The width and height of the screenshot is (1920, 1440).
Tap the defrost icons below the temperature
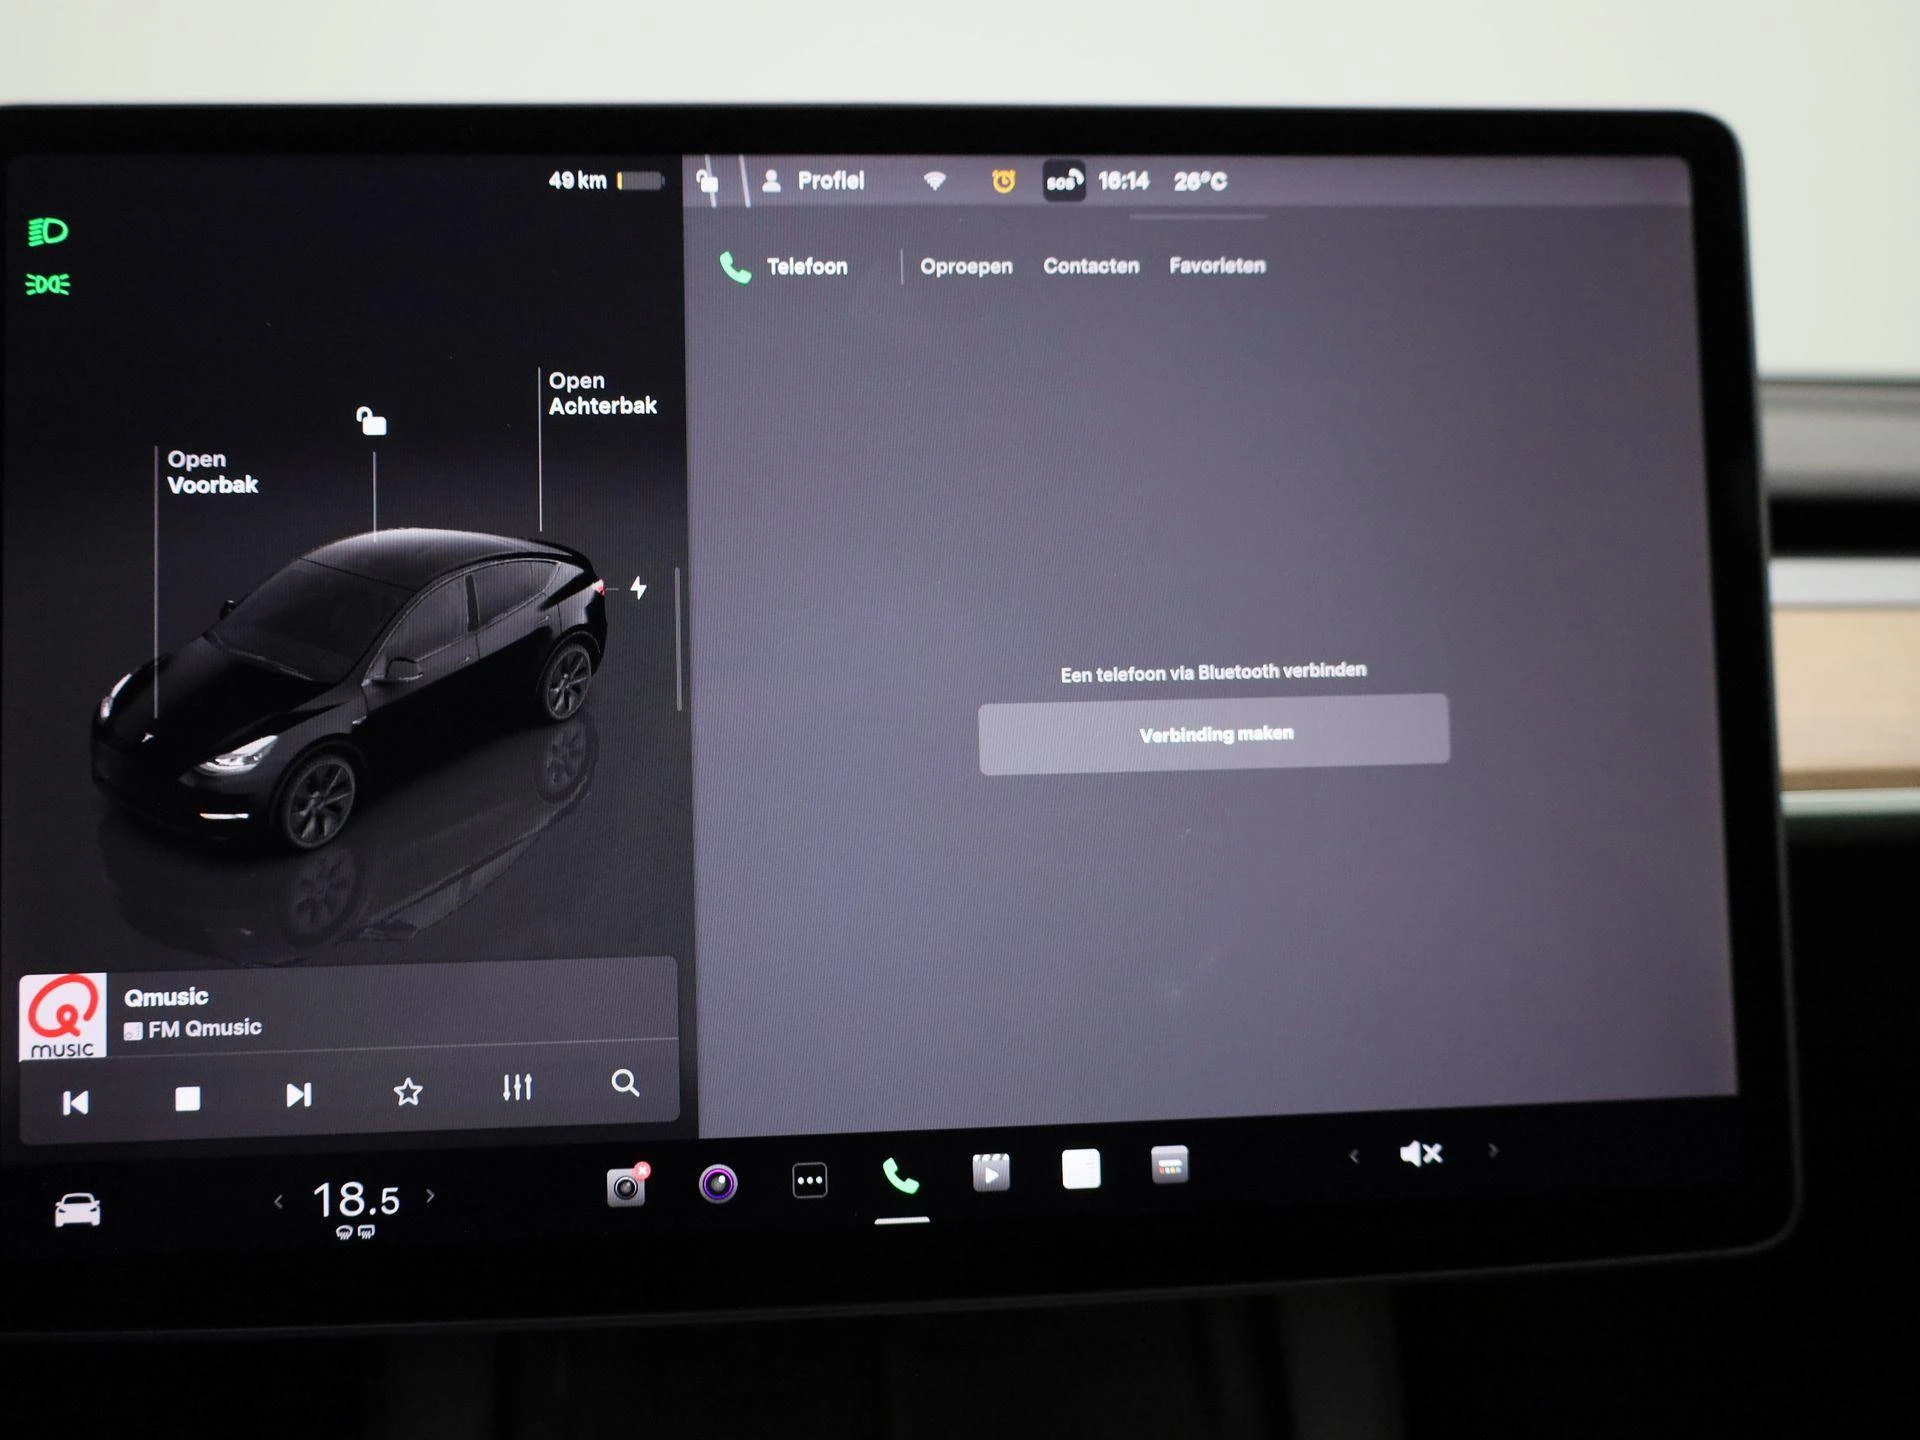click(x=356, y=1232)
